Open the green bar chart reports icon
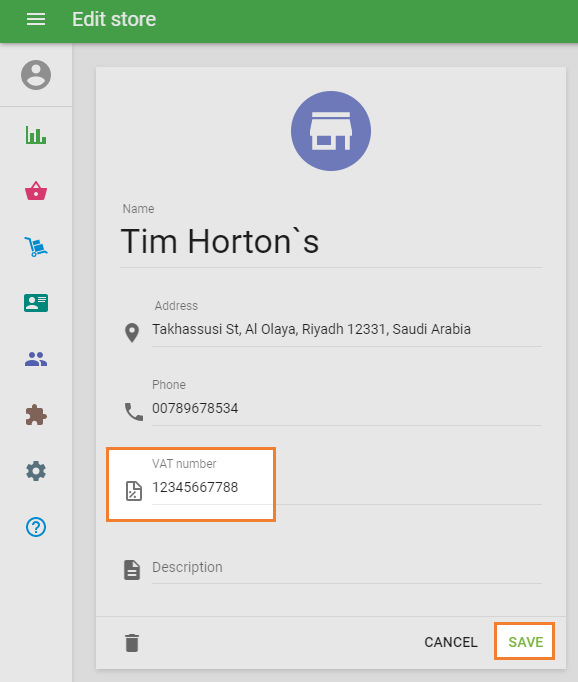 36,135
